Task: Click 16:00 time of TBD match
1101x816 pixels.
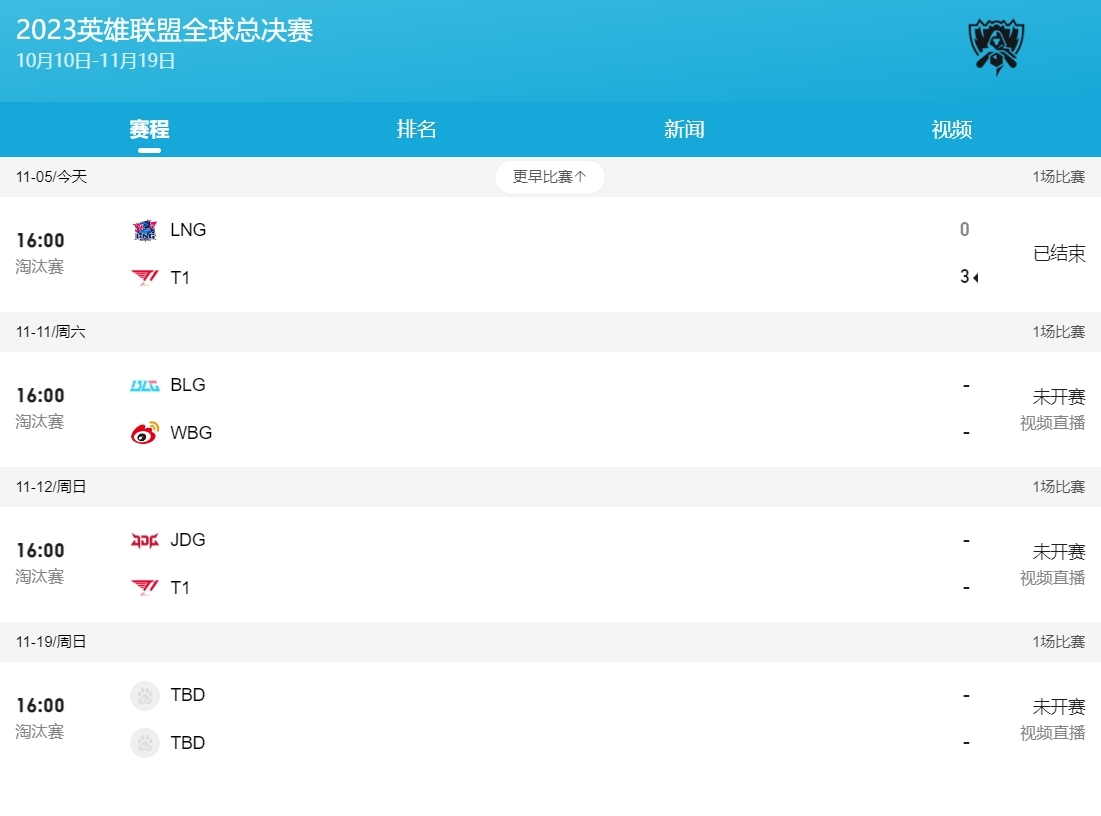Action: pyautogui.click(x=41, y=706)
